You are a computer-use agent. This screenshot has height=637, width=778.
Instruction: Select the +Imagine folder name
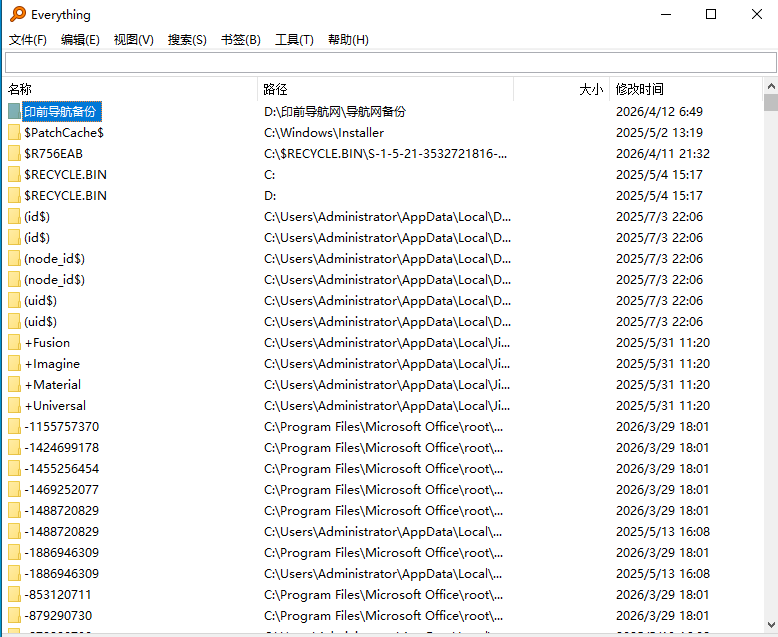(52, 364)
